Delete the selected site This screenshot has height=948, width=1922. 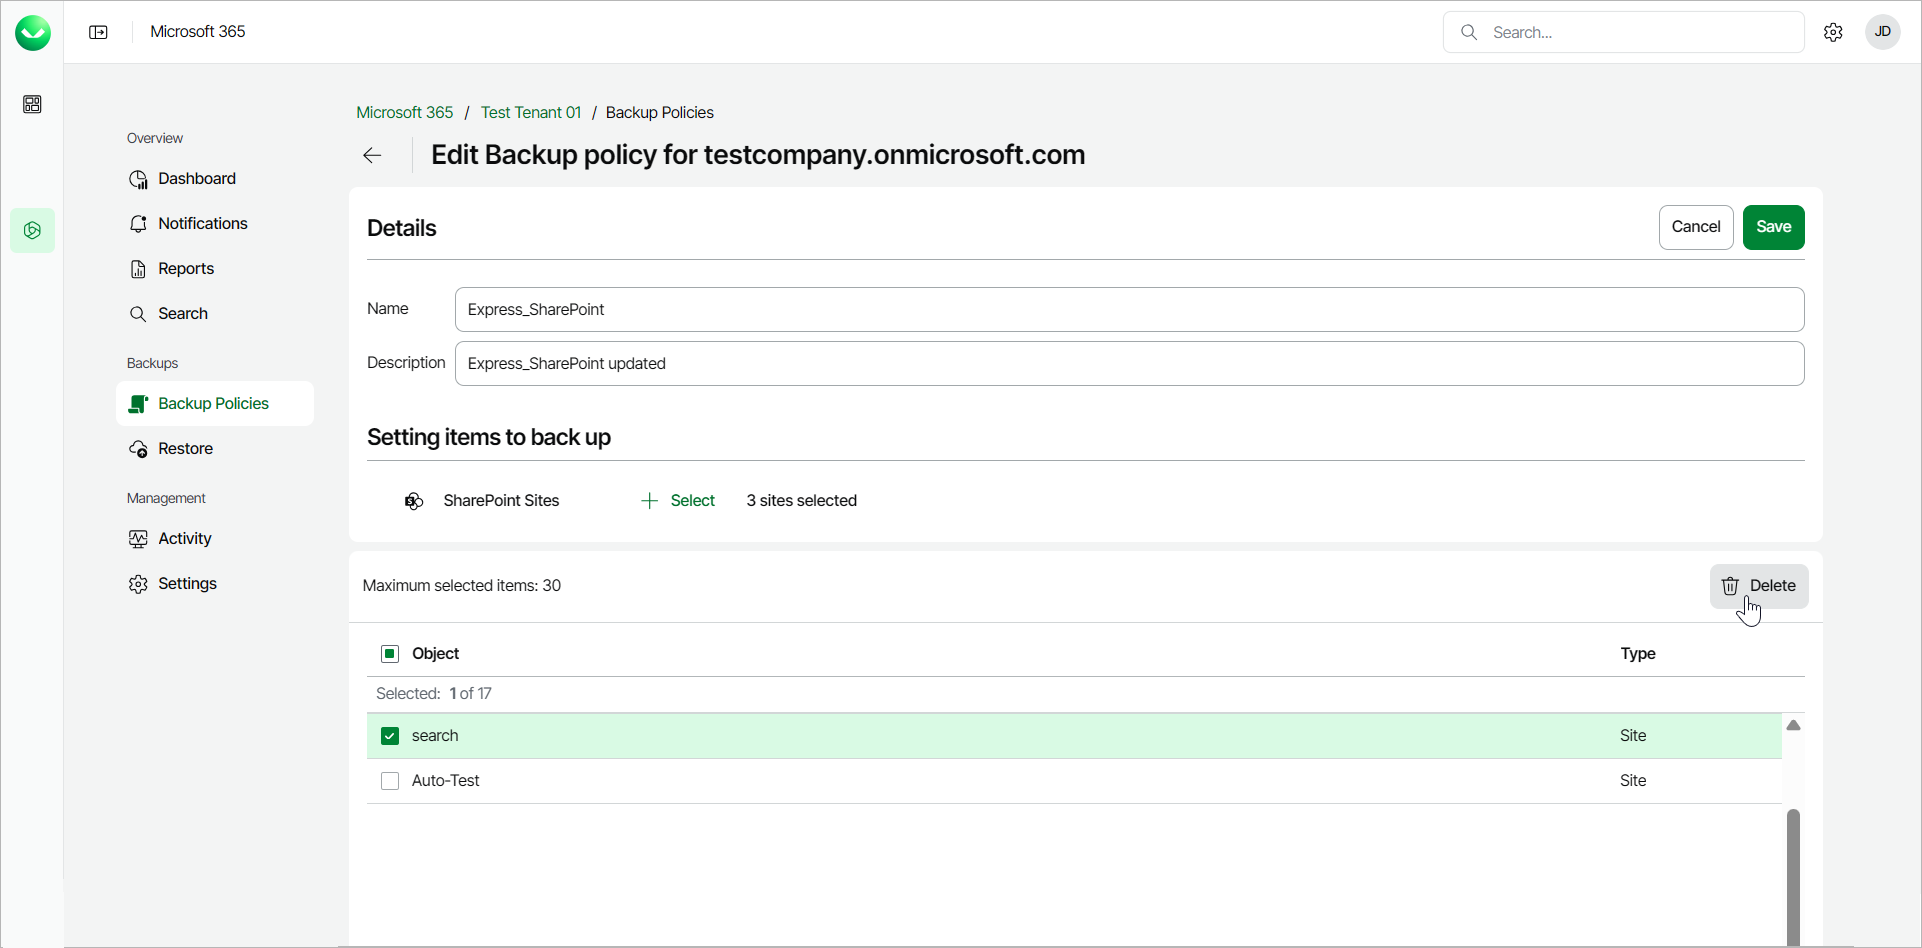[x=1759, y=586]
